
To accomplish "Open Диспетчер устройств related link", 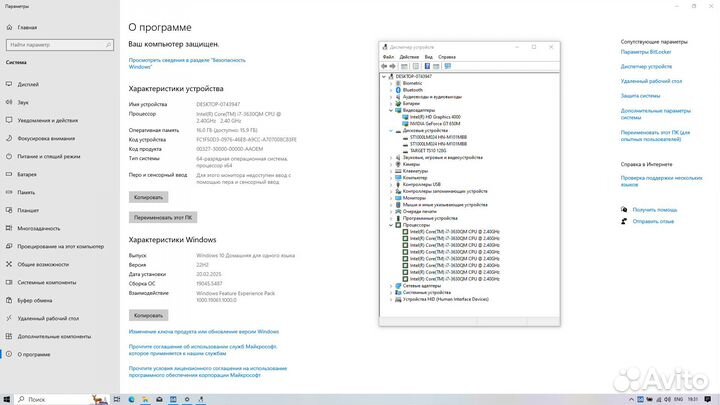I will tap(646, 67).
